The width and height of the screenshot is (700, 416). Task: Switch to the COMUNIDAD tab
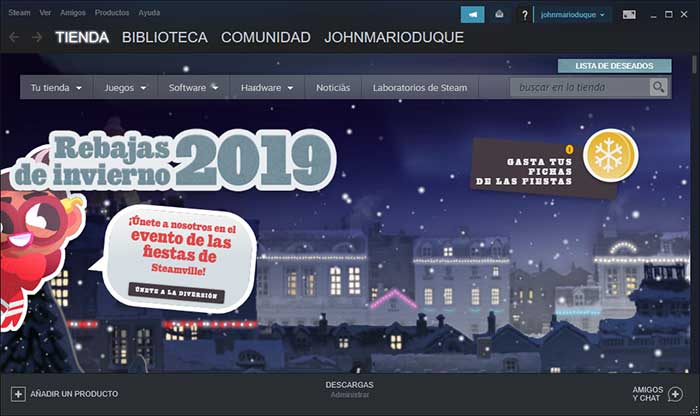click(x=266, y=37)
